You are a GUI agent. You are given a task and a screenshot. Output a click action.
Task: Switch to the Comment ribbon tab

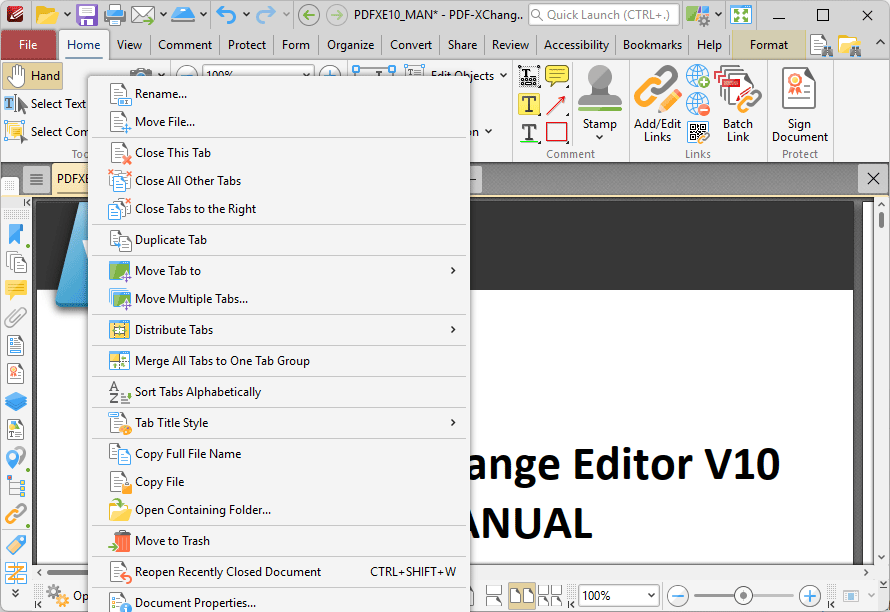click(184, 45)
